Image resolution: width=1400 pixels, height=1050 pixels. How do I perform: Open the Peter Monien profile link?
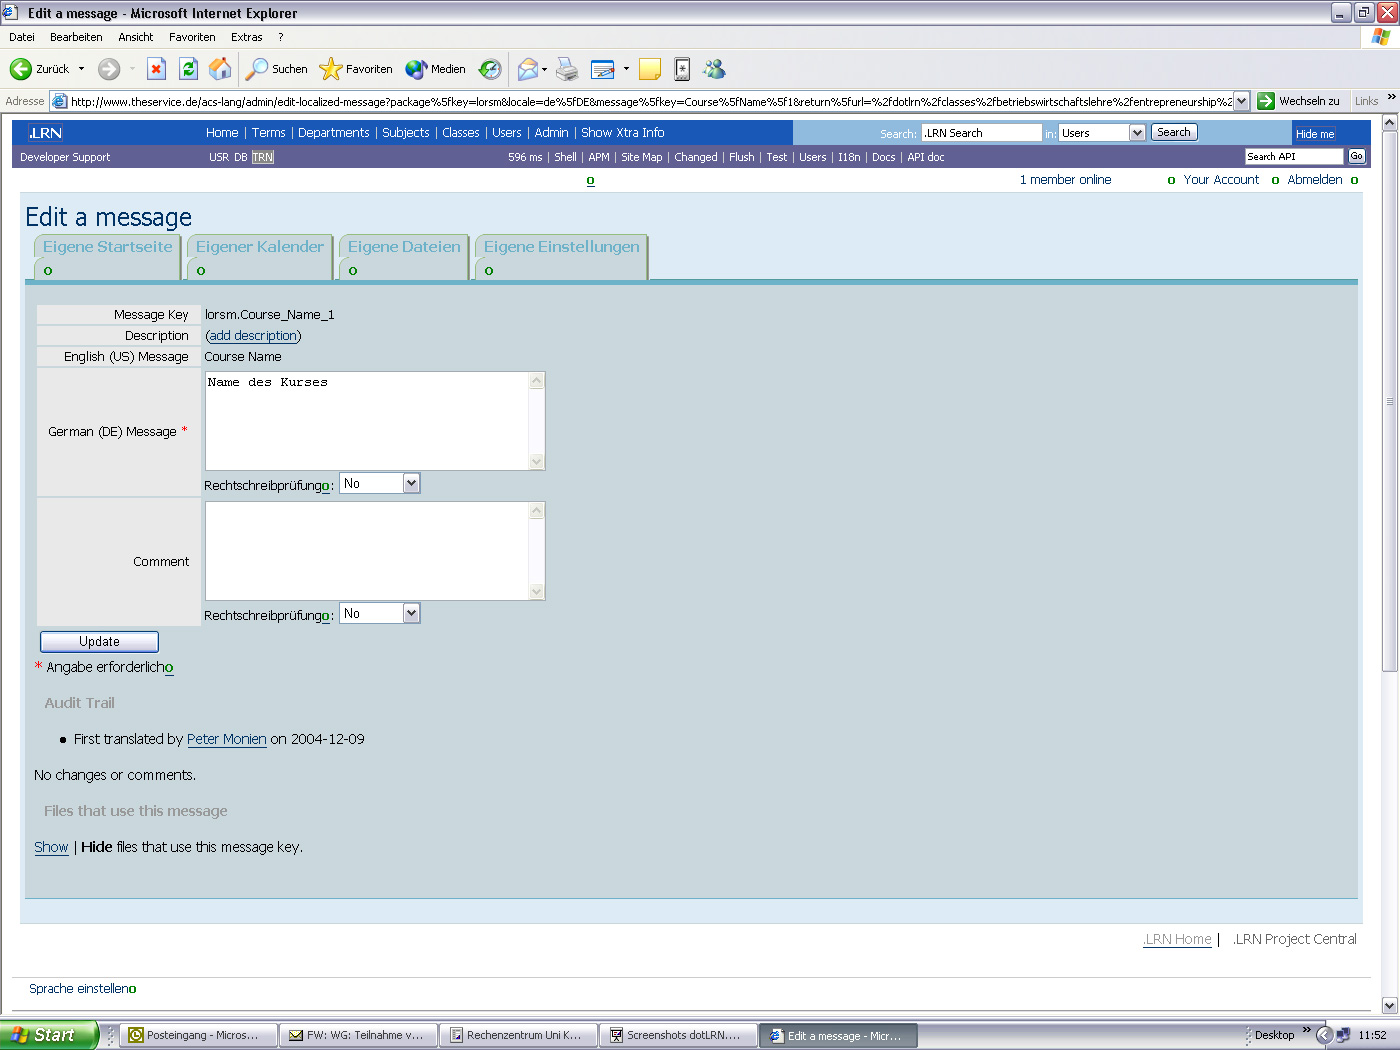(226, 739)
